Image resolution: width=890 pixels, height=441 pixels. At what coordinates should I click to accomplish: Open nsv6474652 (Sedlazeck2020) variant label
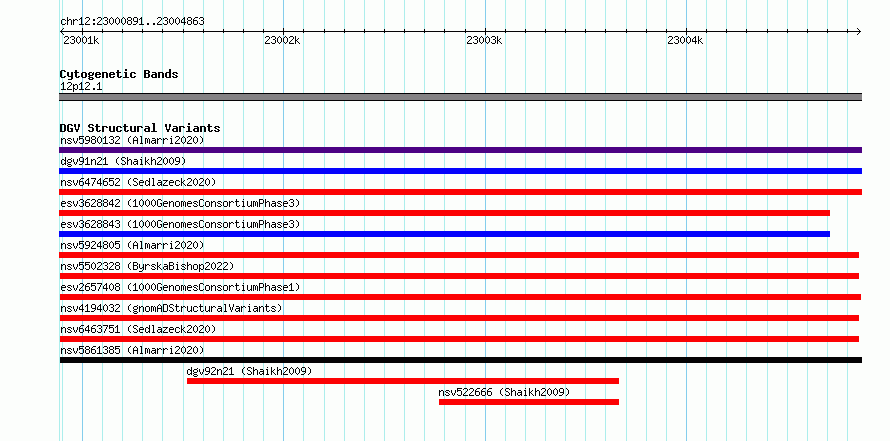point(138,182)
